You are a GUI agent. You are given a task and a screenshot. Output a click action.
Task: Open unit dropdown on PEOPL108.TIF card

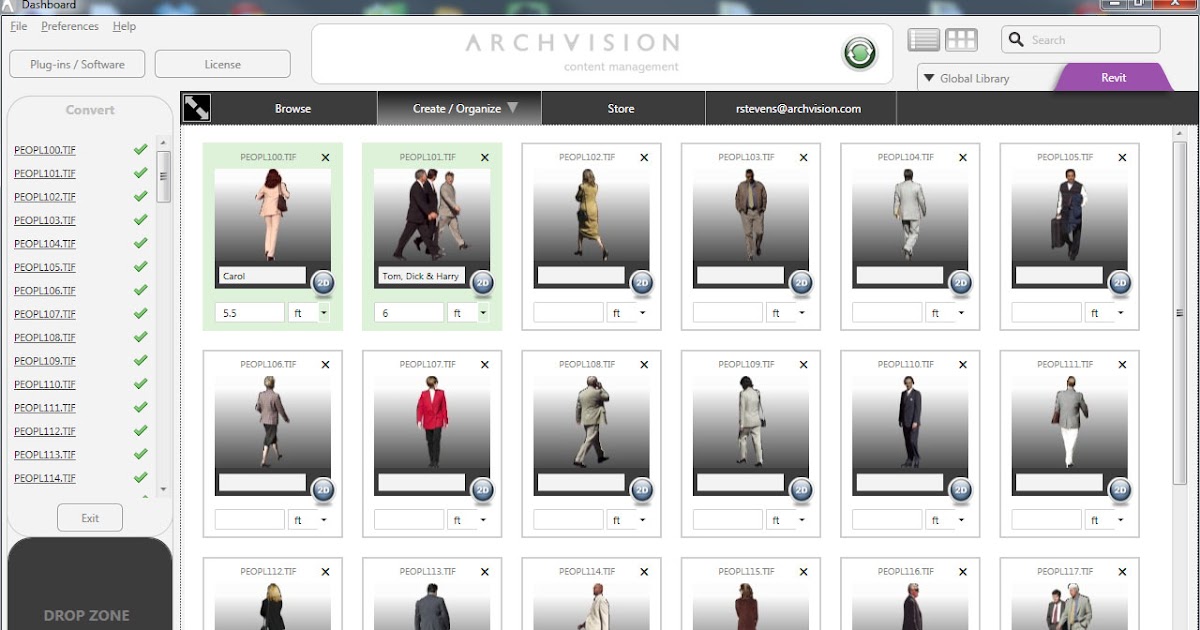[628, 520]
